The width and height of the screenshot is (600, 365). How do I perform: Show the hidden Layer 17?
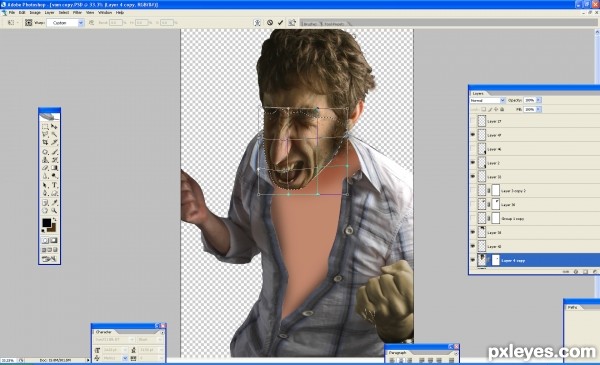[473, 121]
